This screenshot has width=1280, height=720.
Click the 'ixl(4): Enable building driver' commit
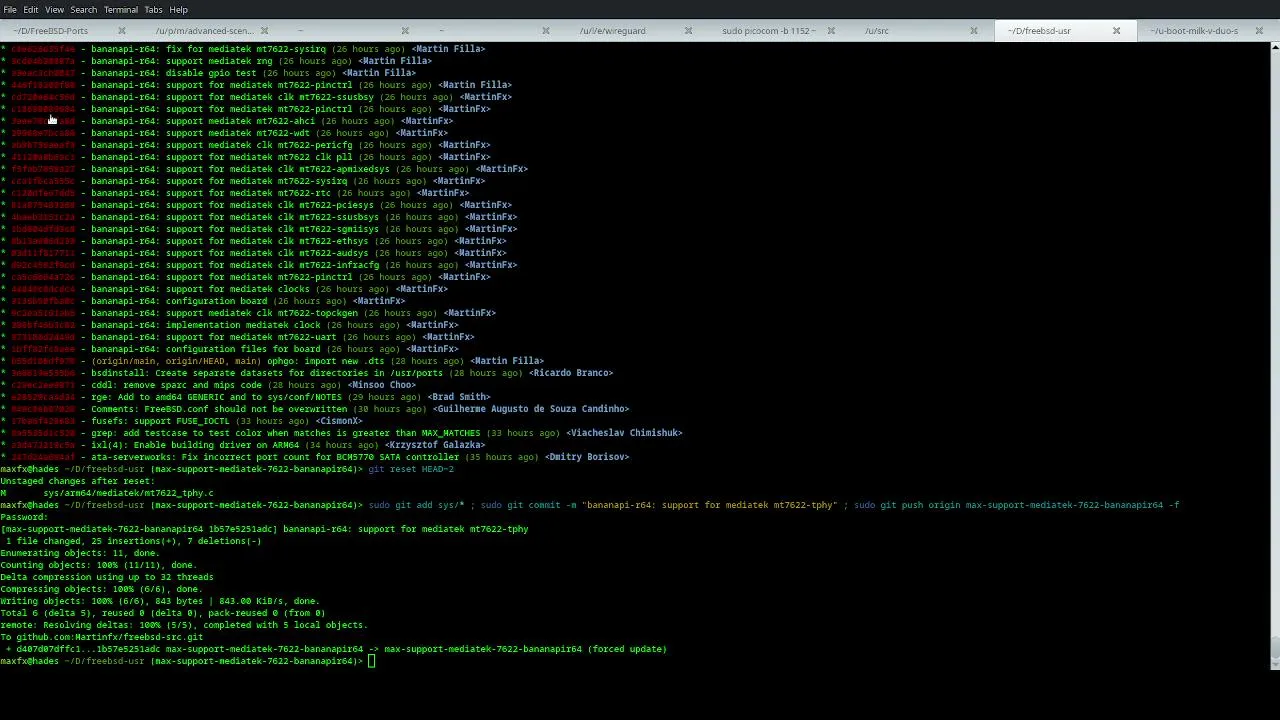pos(243,445)
